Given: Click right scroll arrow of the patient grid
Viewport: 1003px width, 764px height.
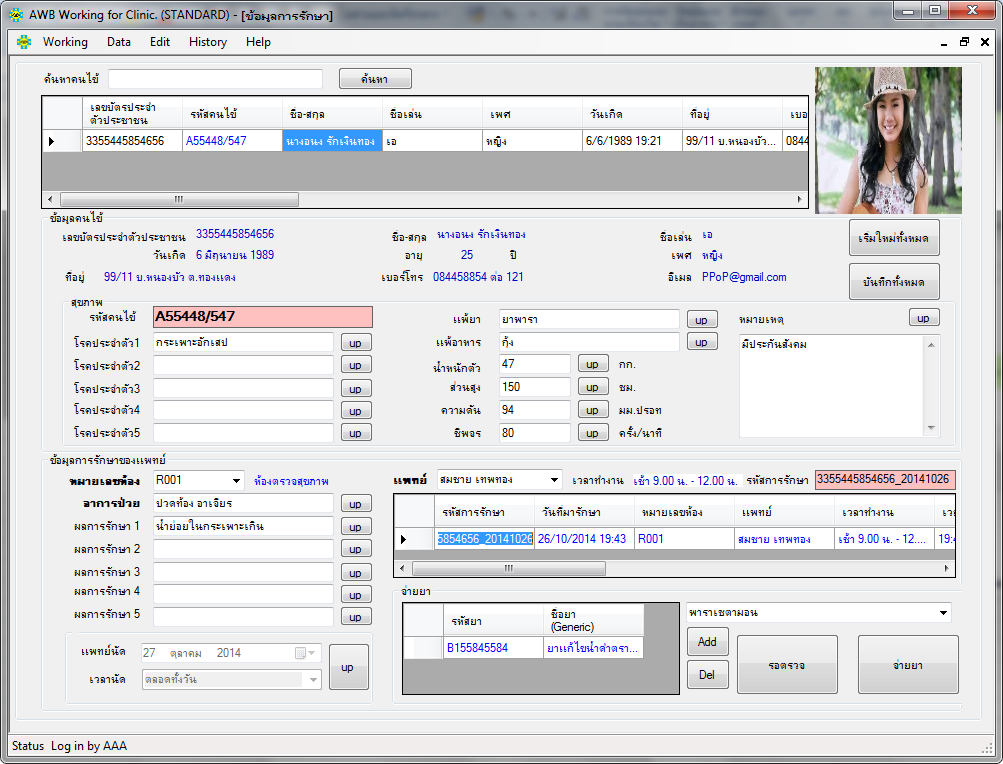Looking at the screenshot, I should coord(799,199).
